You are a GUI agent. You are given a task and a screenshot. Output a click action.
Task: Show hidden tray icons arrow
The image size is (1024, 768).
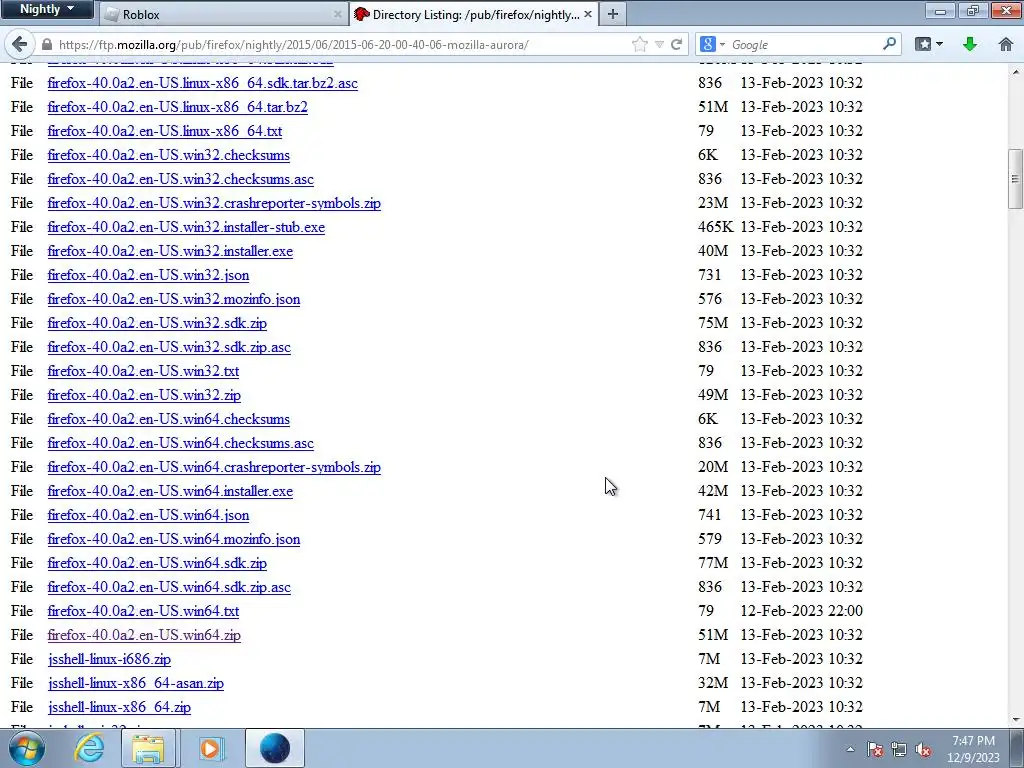(x=850, y=749)
